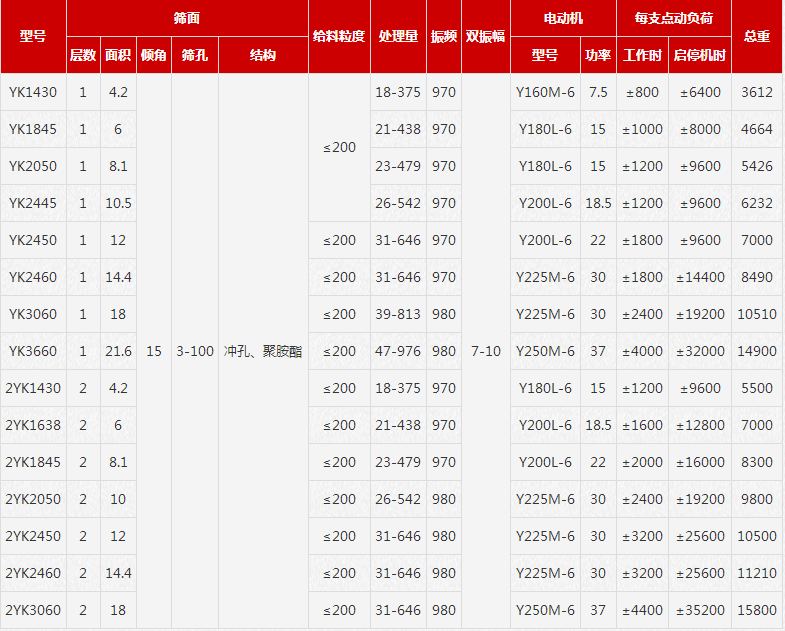
Task: Select the 总重 column header
Action: [757, 37]
